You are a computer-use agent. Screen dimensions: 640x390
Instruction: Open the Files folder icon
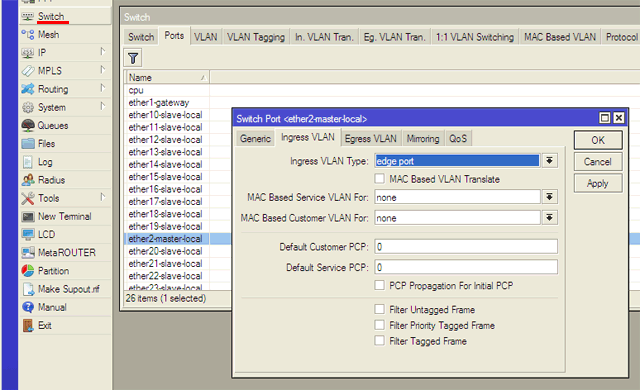coord(28,144)
